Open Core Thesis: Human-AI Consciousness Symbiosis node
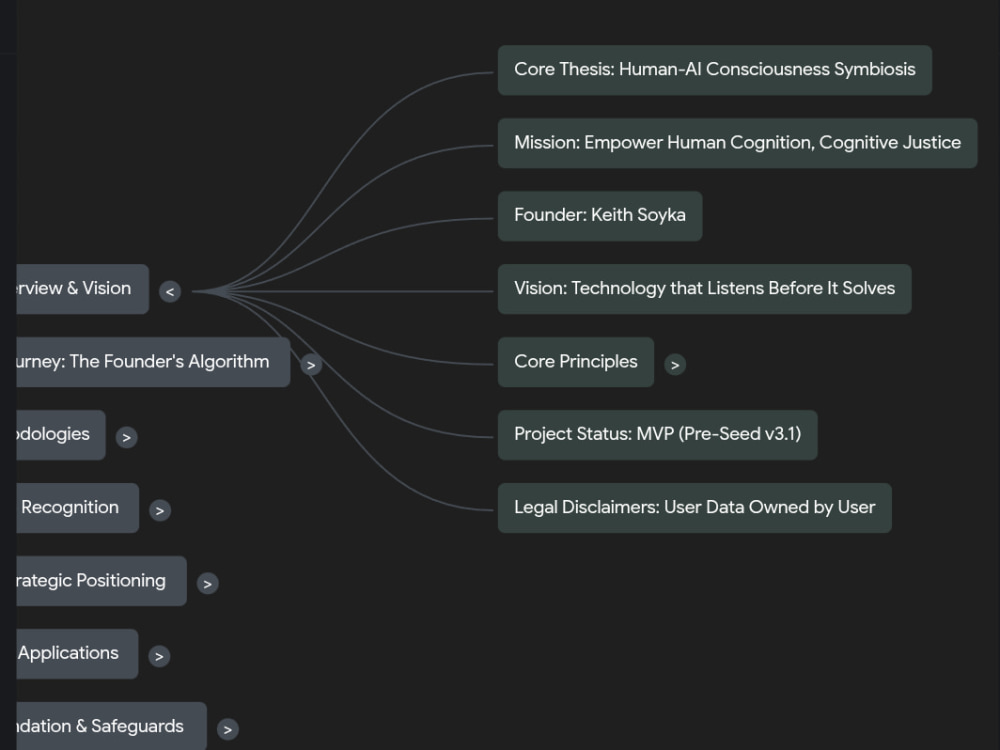The image size is (1000, 750). (715, 70)
